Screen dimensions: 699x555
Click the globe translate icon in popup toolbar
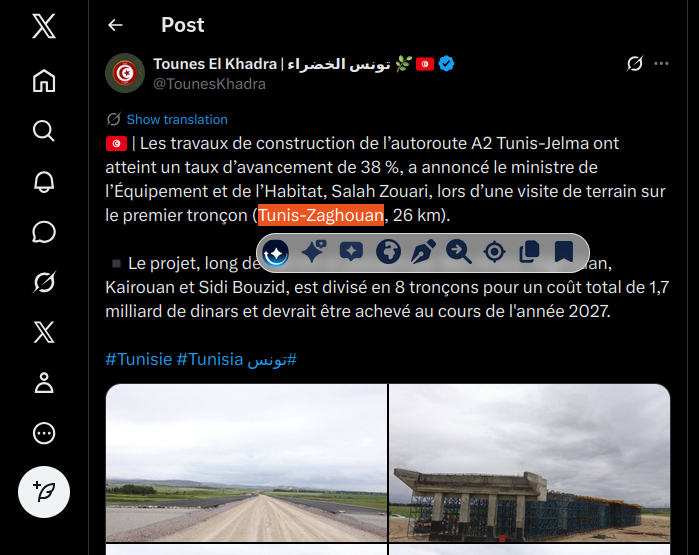[x=388, y=252]
